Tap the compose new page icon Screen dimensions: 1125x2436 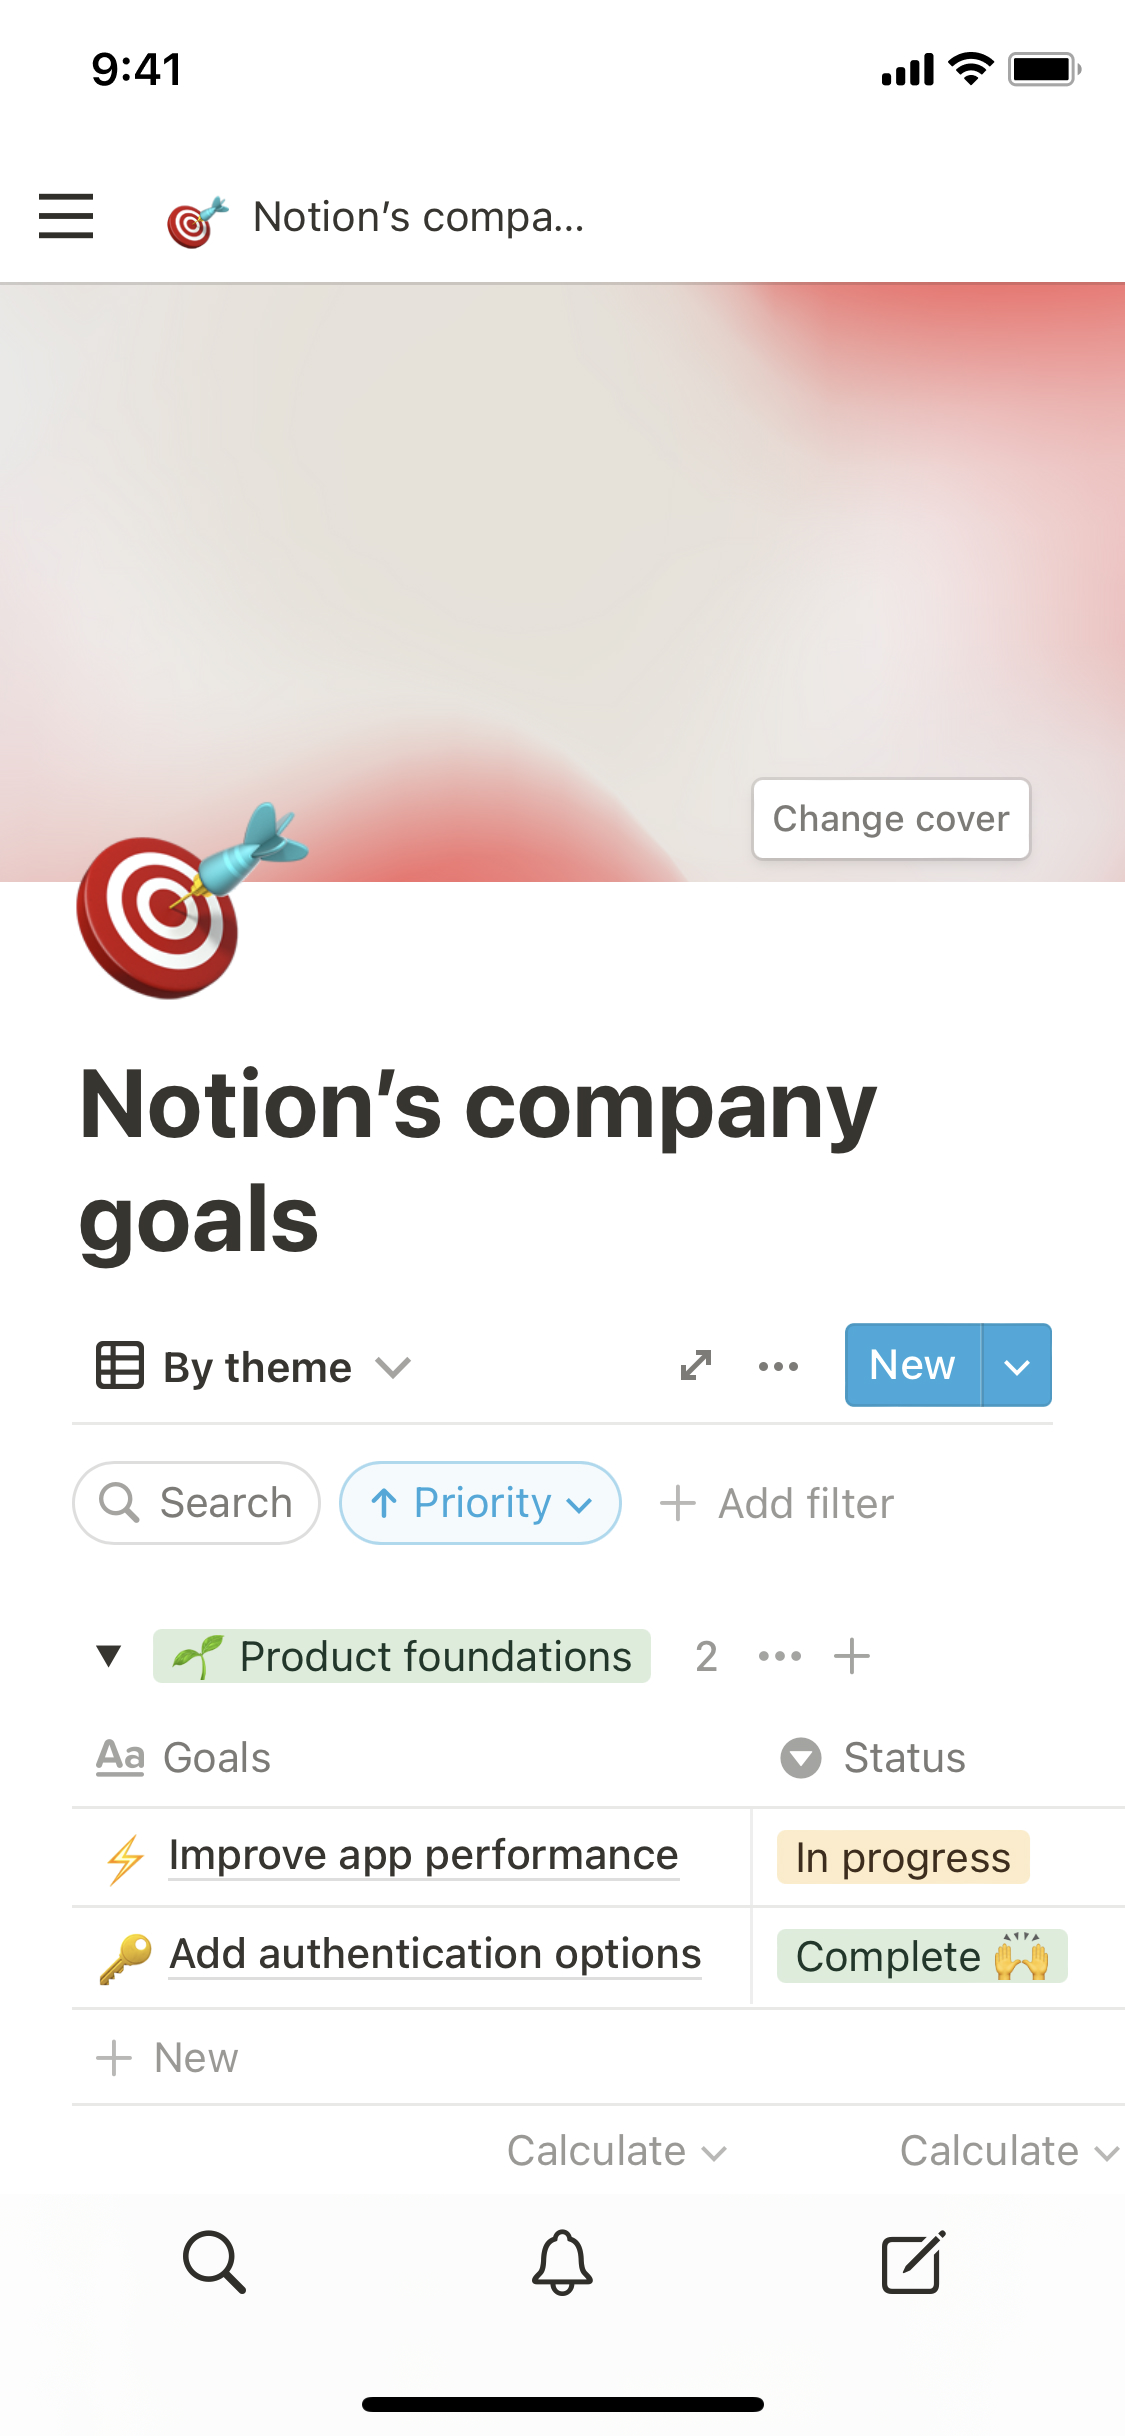tap(912, 2261)
